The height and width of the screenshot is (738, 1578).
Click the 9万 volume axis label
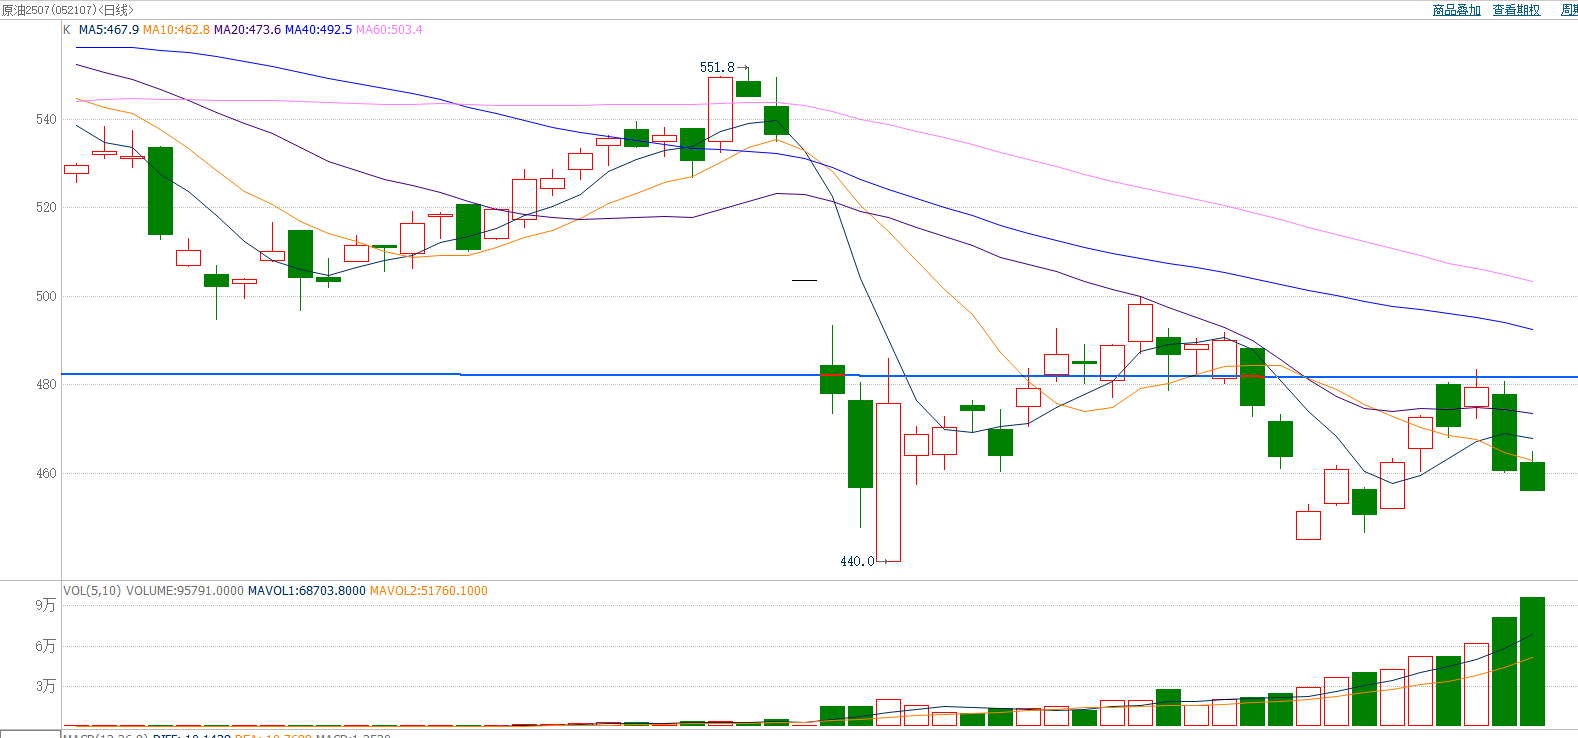[46, 605]
